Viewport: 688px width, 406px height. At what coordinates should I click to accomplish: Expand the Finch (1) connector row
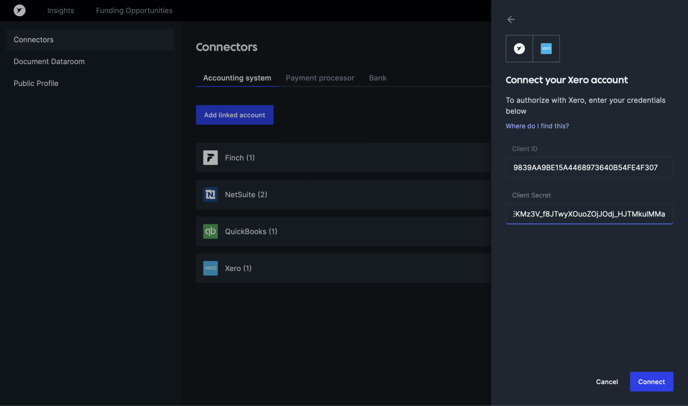point(343,158)
